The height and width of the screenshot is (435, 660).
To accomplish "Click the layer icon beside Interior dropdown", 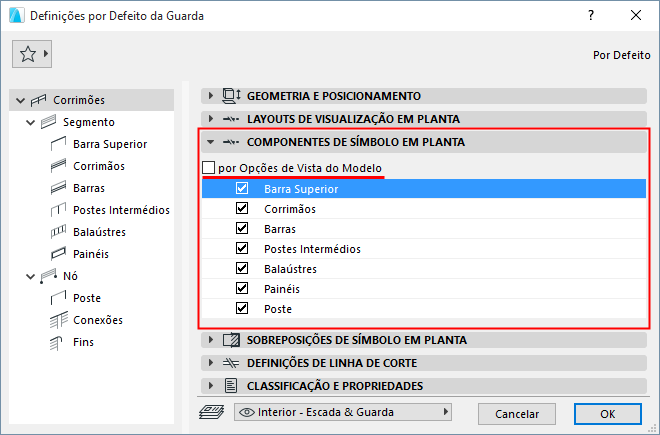I will (213, 412).
